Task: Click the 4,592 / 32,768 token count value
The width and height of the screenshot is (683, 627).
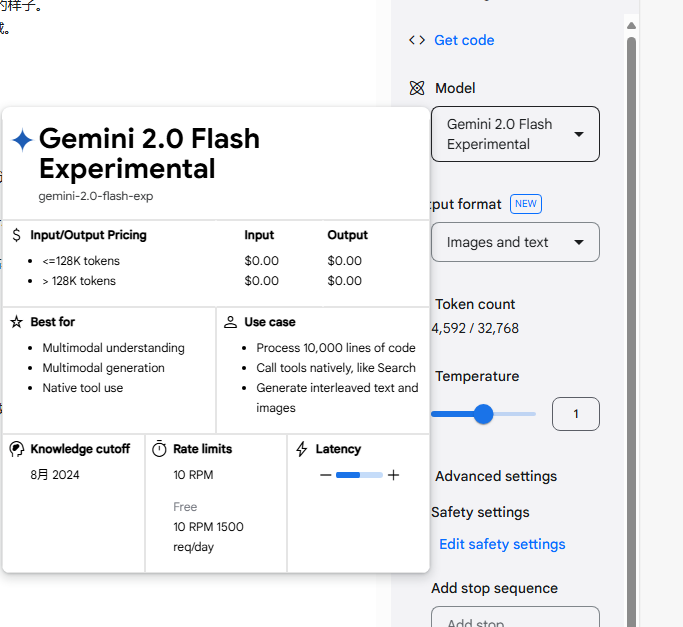Action: tap(475, 328)
